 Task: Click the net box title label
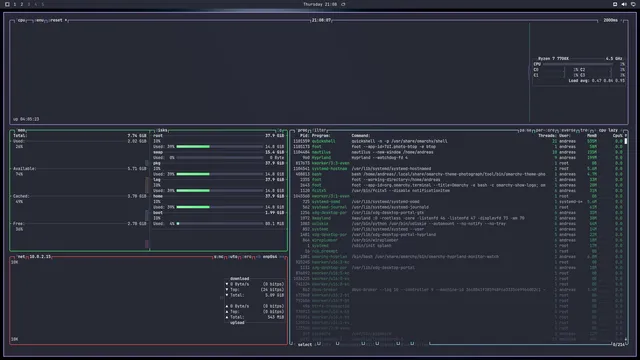[x=21, y=257]
